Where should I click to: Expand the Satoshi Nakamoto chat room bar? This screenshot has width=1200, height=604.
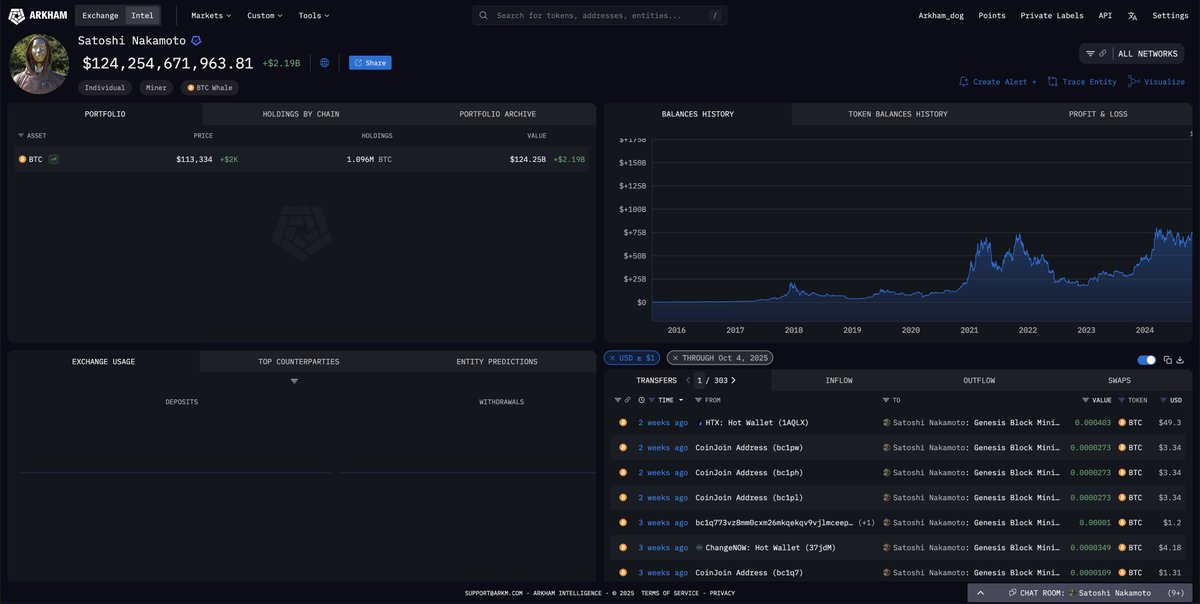(1079, 593)
